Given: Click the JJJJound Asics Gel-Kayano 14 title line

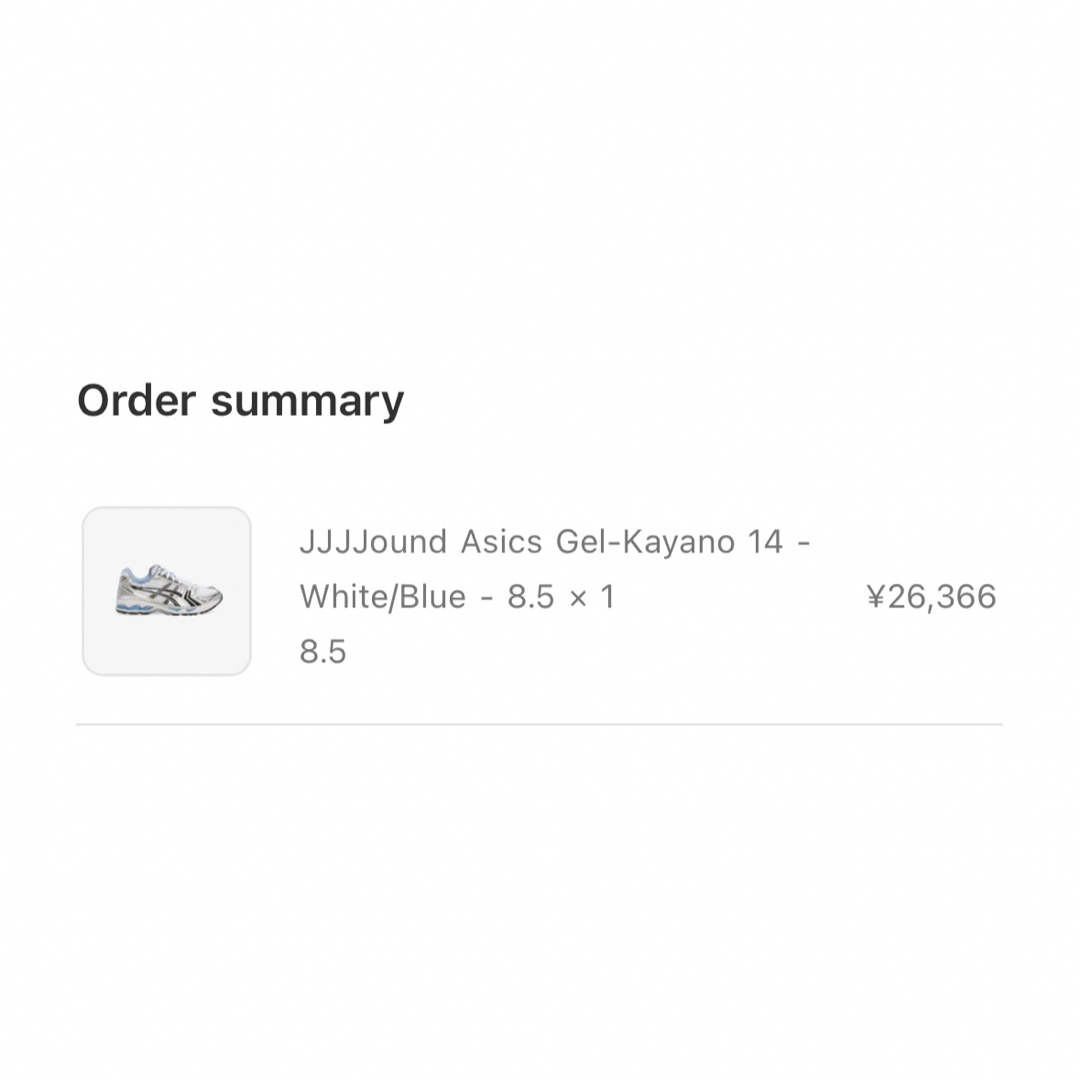Looking at the screenshot, I should point(554,541).
